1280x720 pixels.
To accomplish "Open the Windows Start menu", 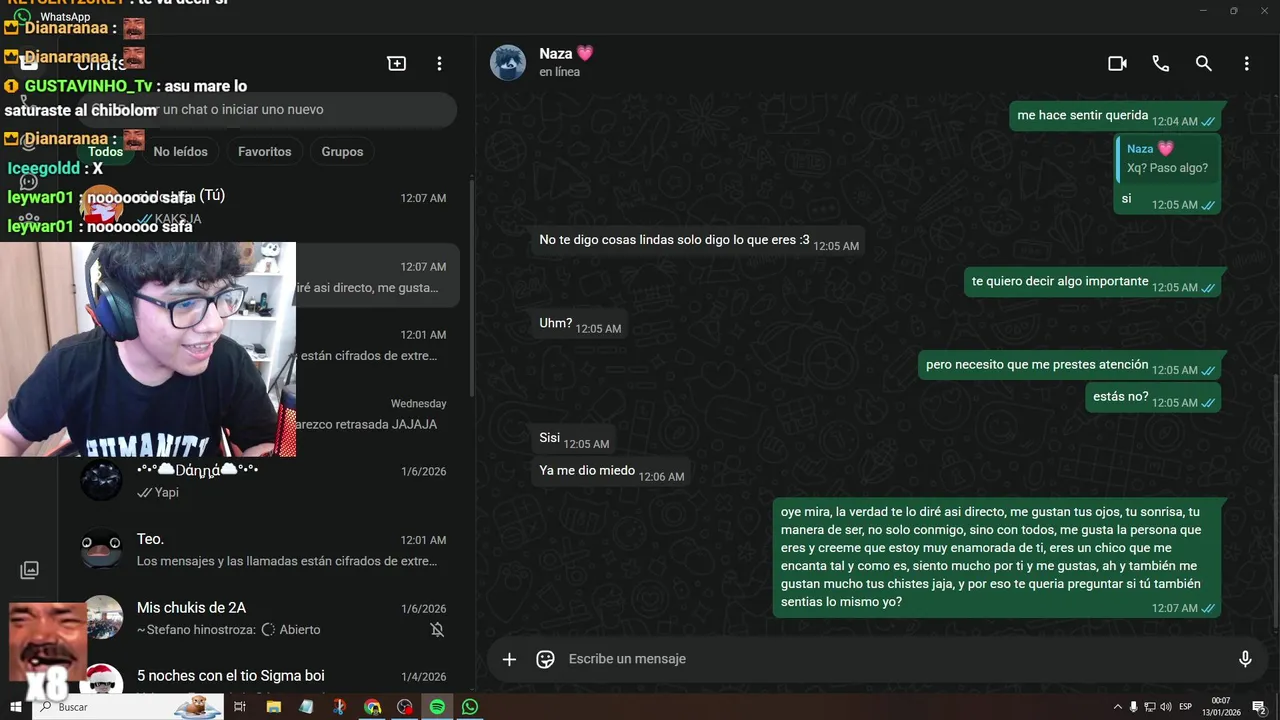I will click(x=15, y=707).
